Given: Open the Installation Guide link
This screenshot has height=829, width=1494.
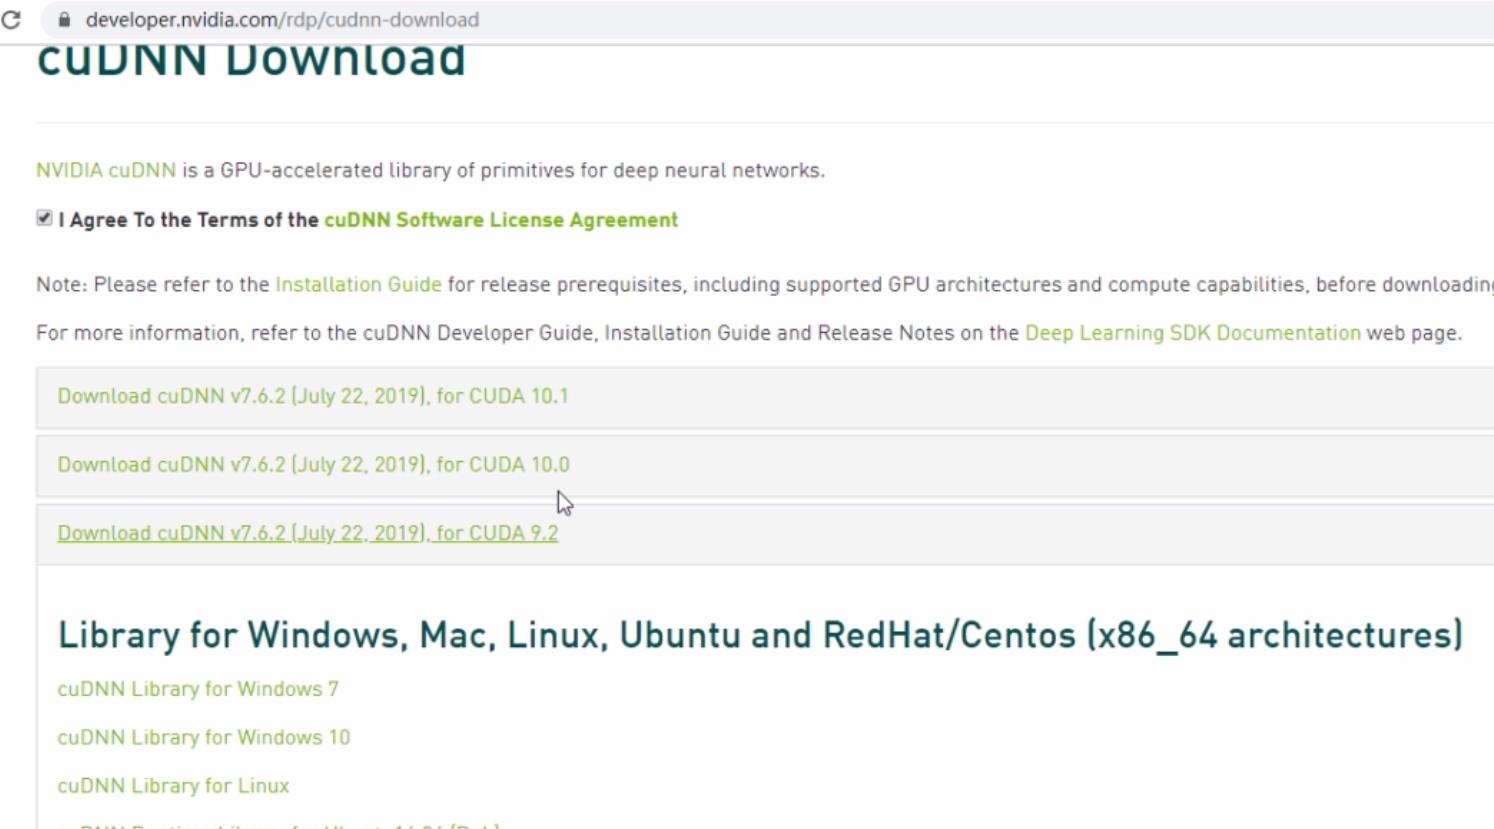Looking at the screenshot, I should tap(358, 284).
